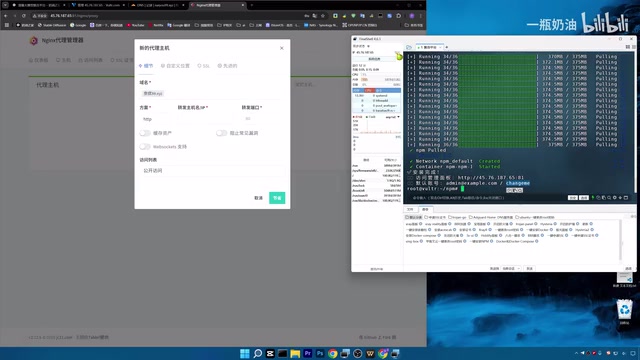Open Premiere Pro from taskbar
This screenshot has width=640, height=360.
point(308,353)
